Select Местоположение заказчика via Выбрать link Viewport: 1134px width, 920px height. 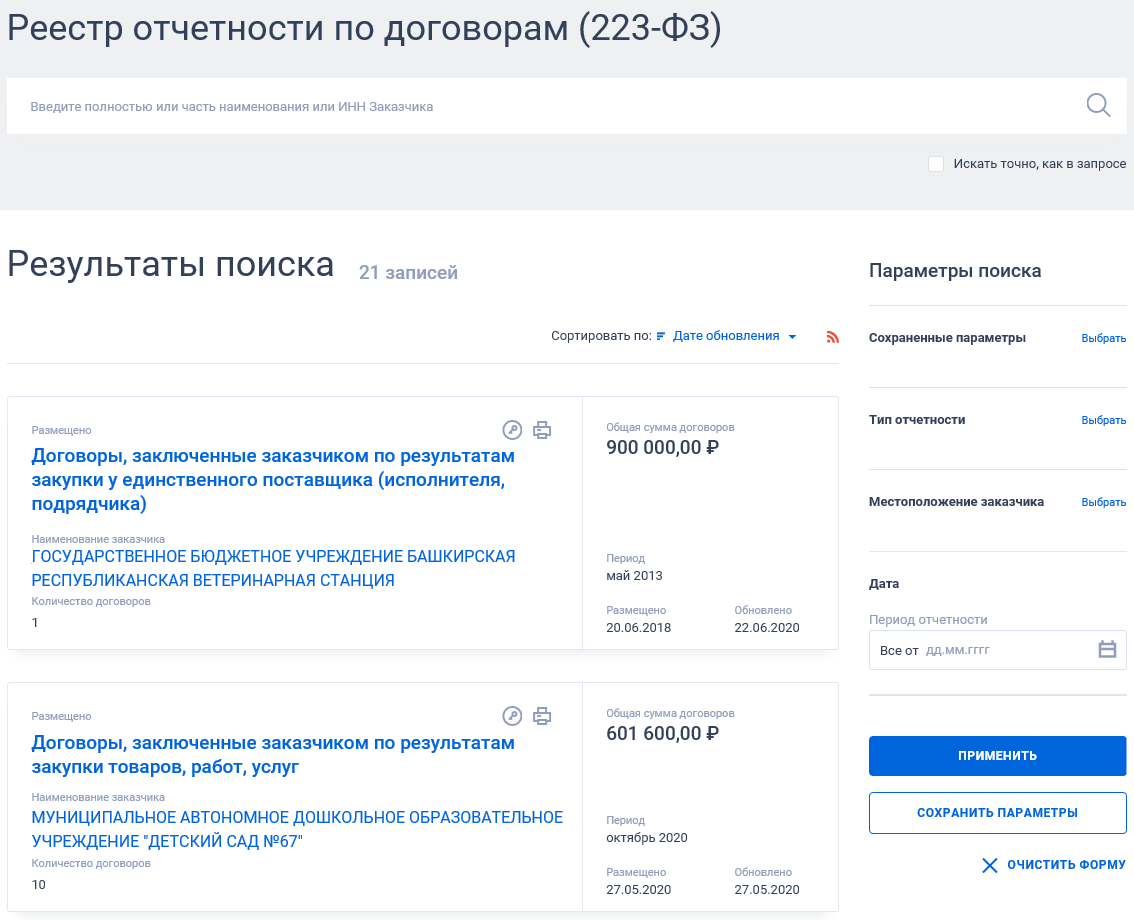pyautogui.click(x=1104, y=502)
